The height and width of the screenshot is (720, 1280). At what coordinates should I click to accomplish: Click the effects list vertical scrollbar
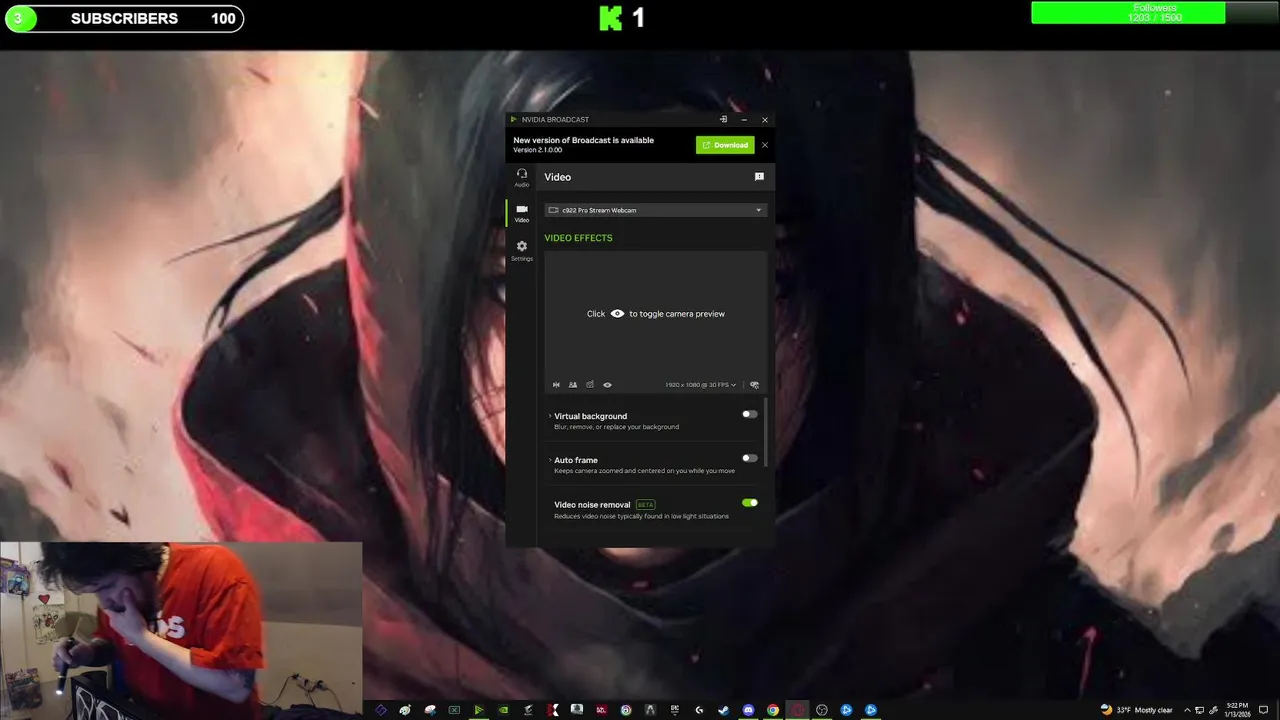click(x=767, y=430)
